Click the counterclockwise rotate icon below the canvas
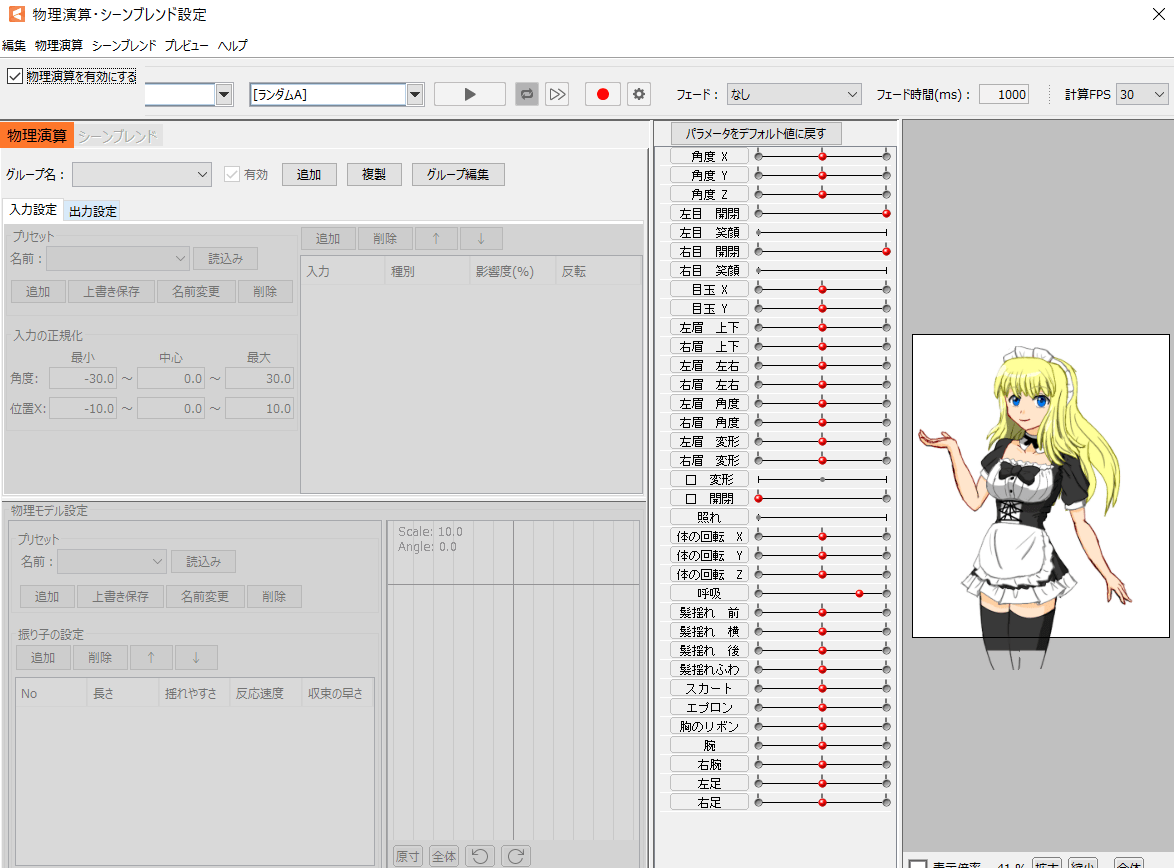The height and width of the screenshot is (868, 1174). tap(479, 856)
